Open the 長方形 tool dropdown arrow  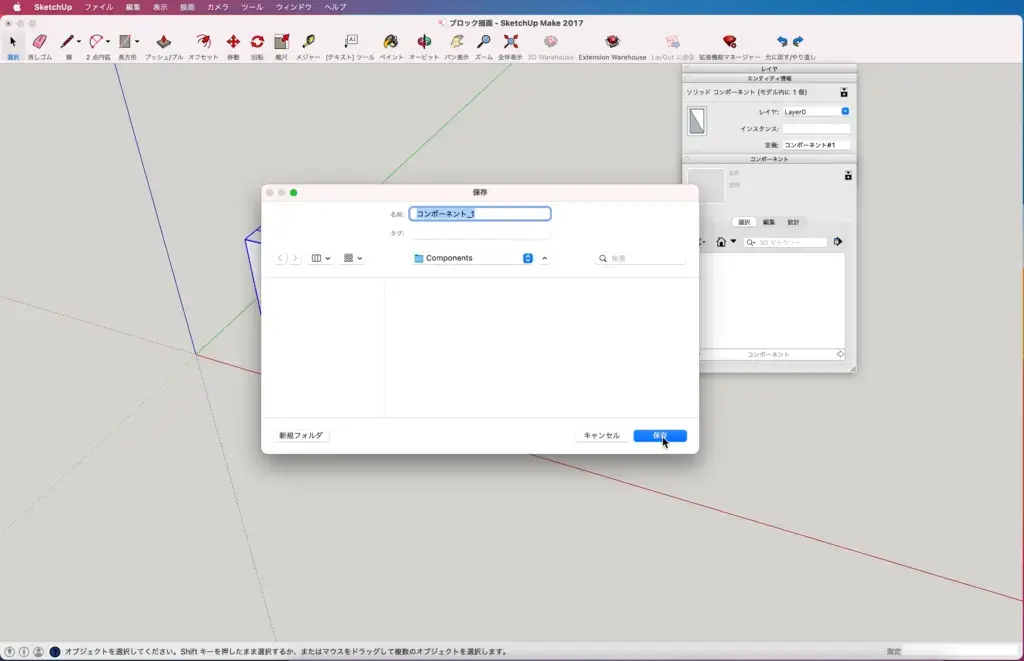click(x=137, y=42)
